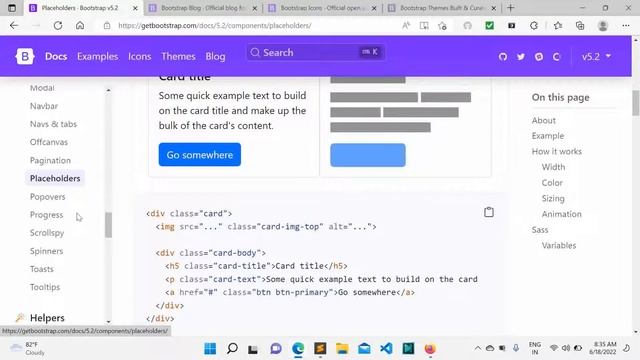
Task: Open Scrollspy in sidebar
Action: (x=47, y=233)
